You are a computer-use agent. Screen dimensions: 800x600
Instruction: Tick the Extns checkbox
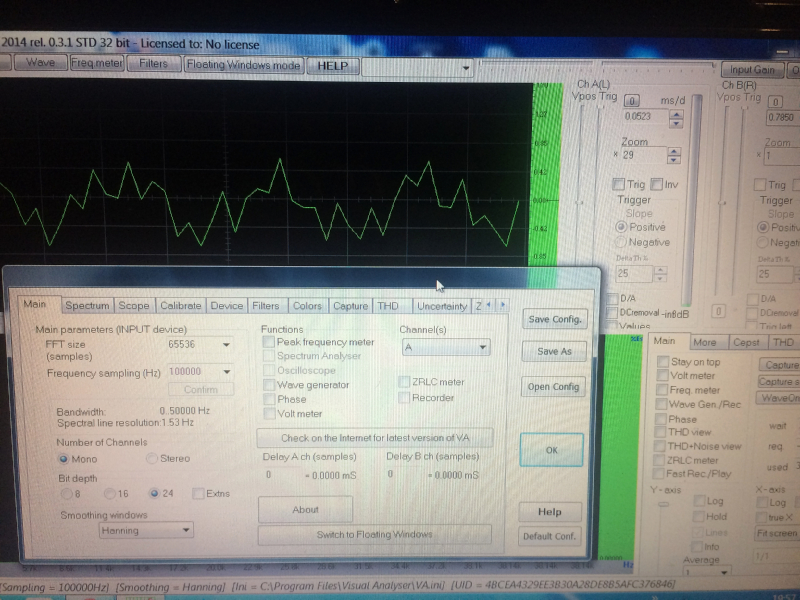(198, 493)
